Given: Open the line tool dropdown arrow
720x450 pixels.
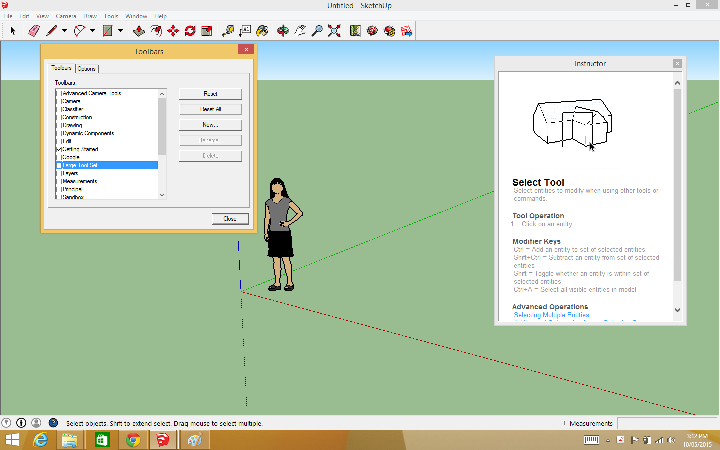Looking at the screenshot, I should click(64, 30).
